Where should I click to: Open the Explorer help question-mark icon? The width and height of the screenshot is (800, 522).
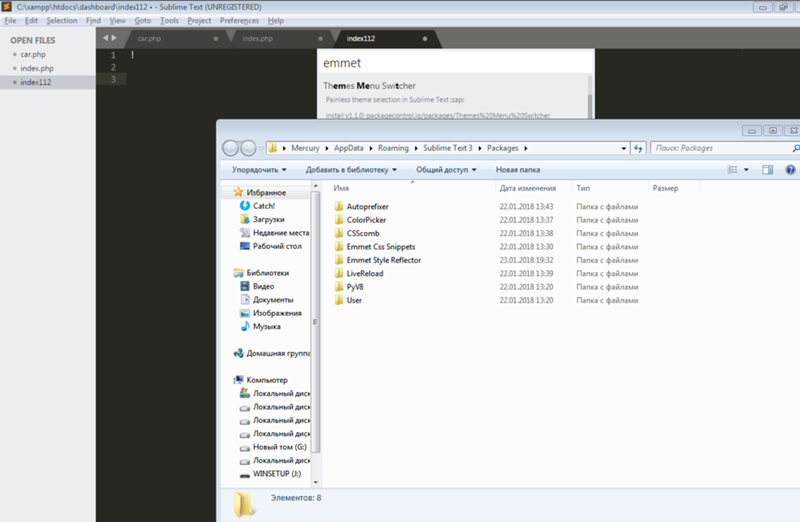pos(790,170)
